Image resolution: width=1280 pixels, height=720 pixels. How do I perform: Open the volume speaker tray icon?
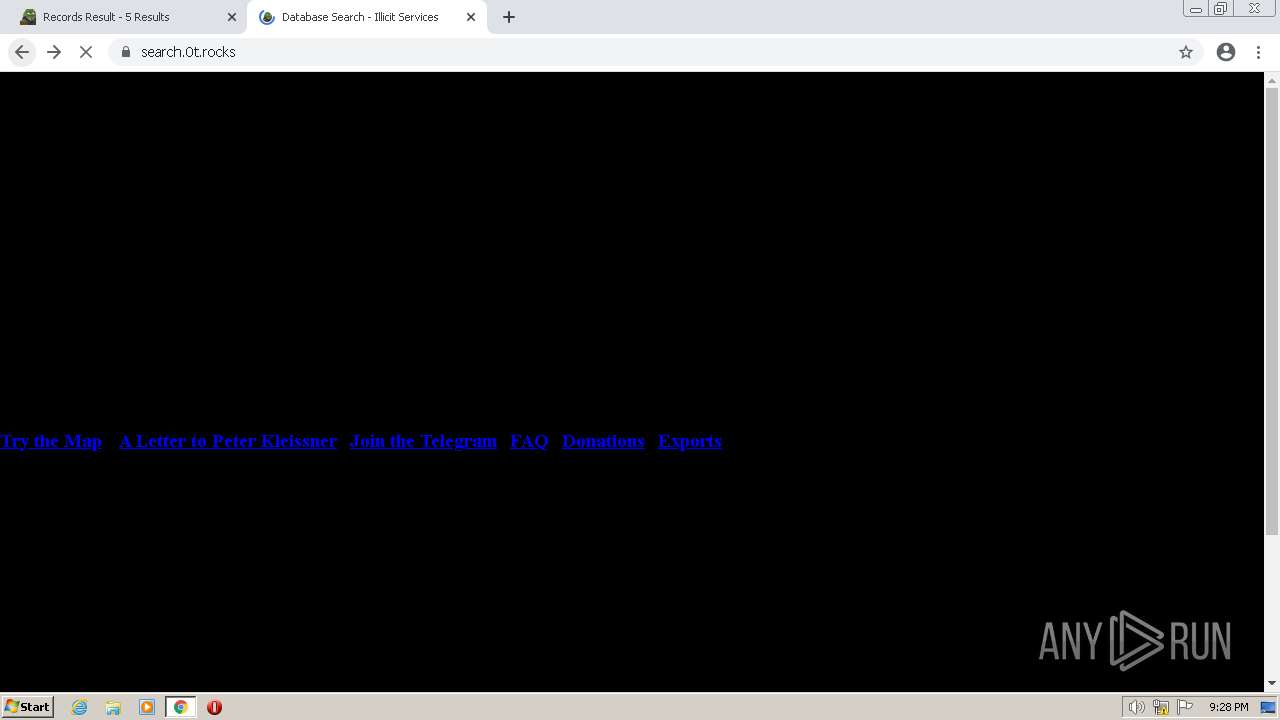pyautogui.click(x=1136, y=707)
